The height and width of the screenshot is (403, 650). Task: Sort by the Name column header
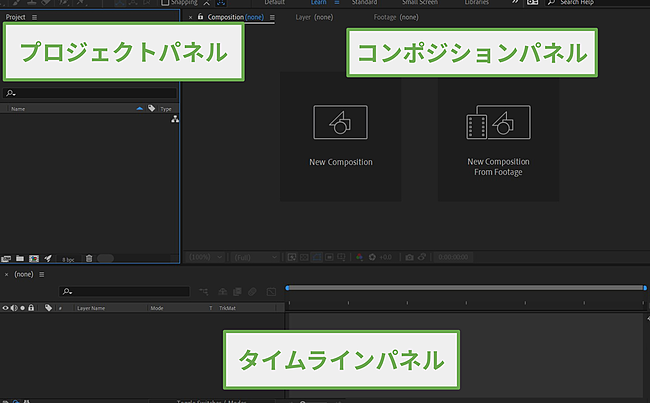point(18,109)
